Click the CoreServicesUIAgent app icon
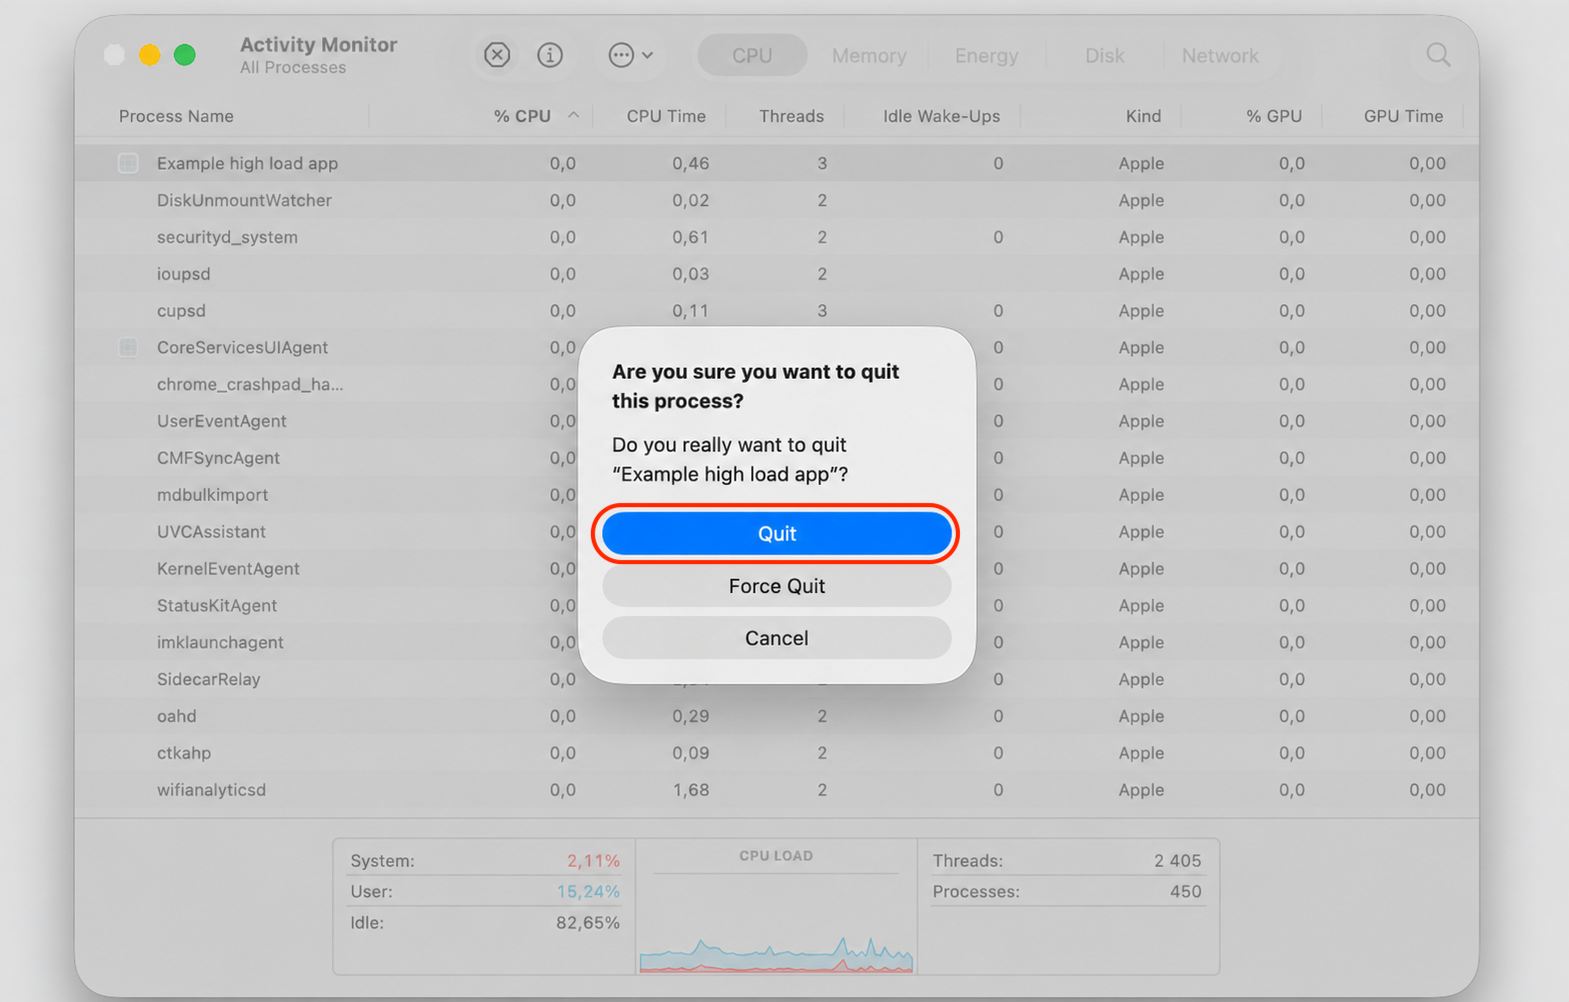Viewport: 1569px width, 1002px height. point(128,347)
